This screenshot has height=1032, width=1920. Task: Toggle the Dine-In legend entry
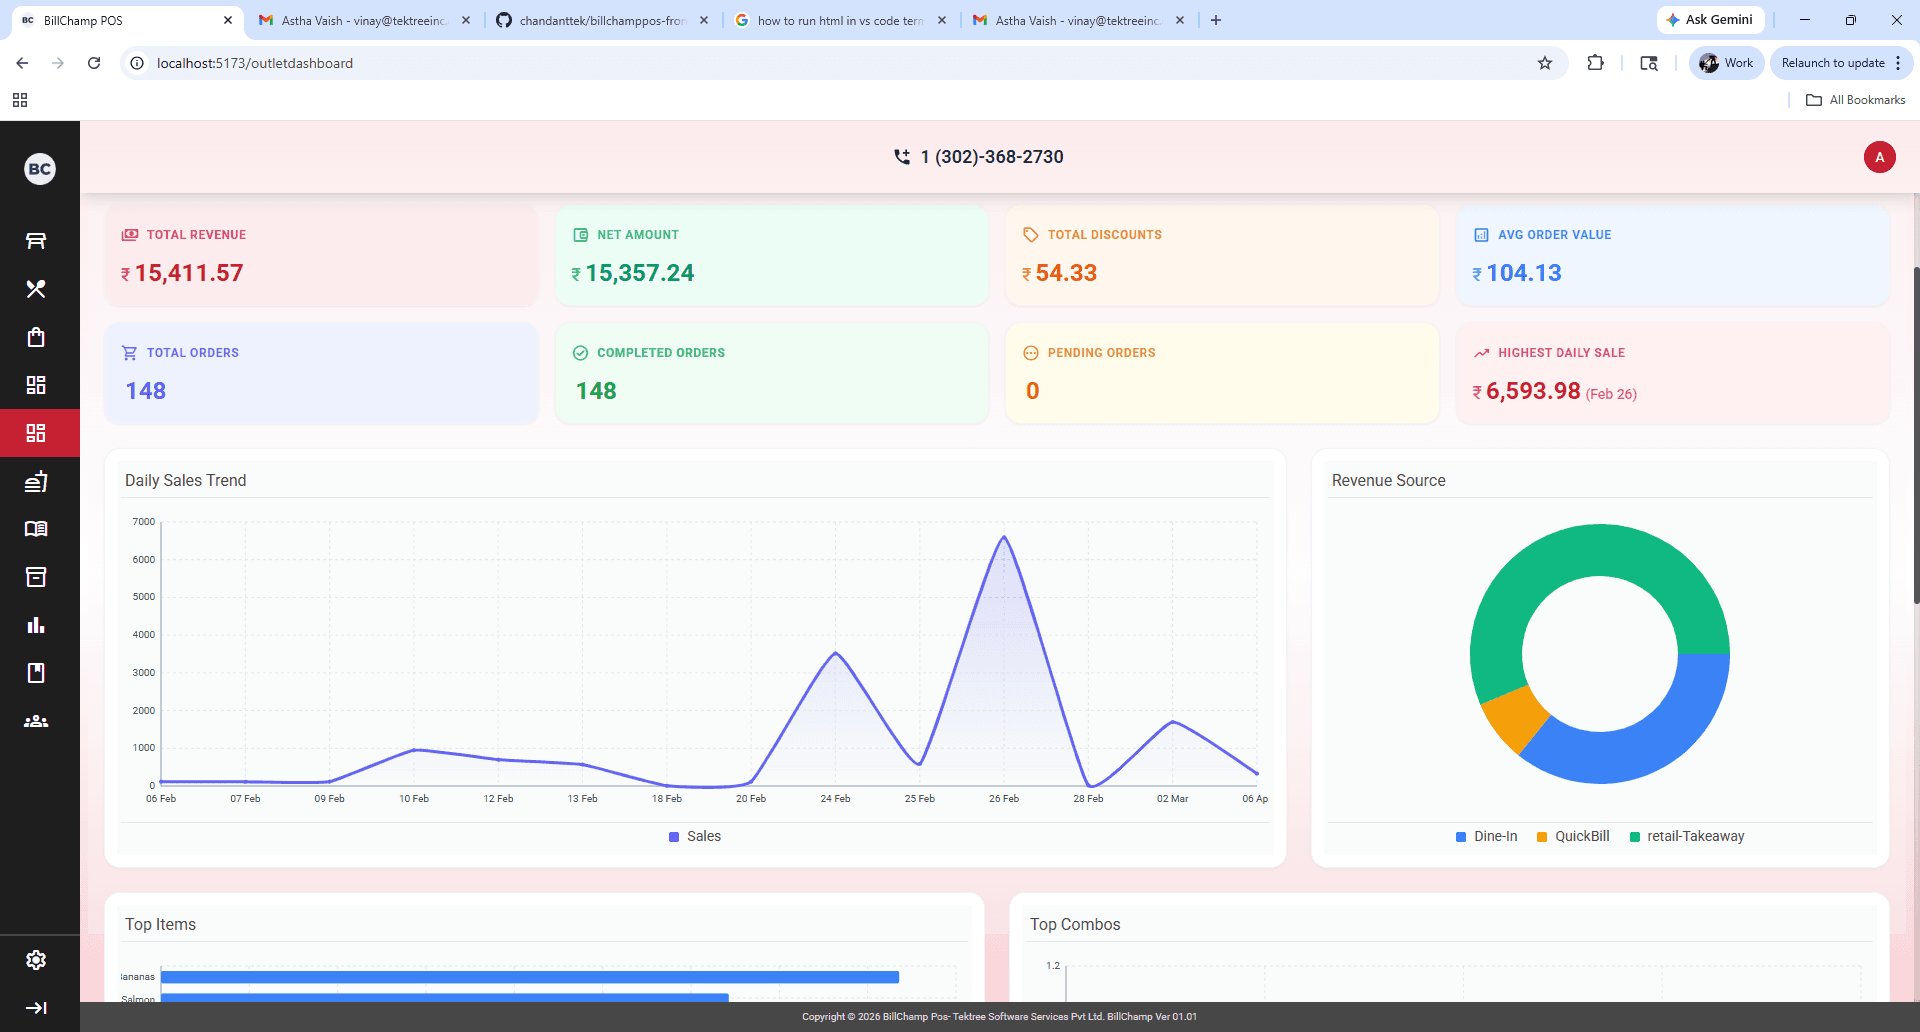[1487, 836]
